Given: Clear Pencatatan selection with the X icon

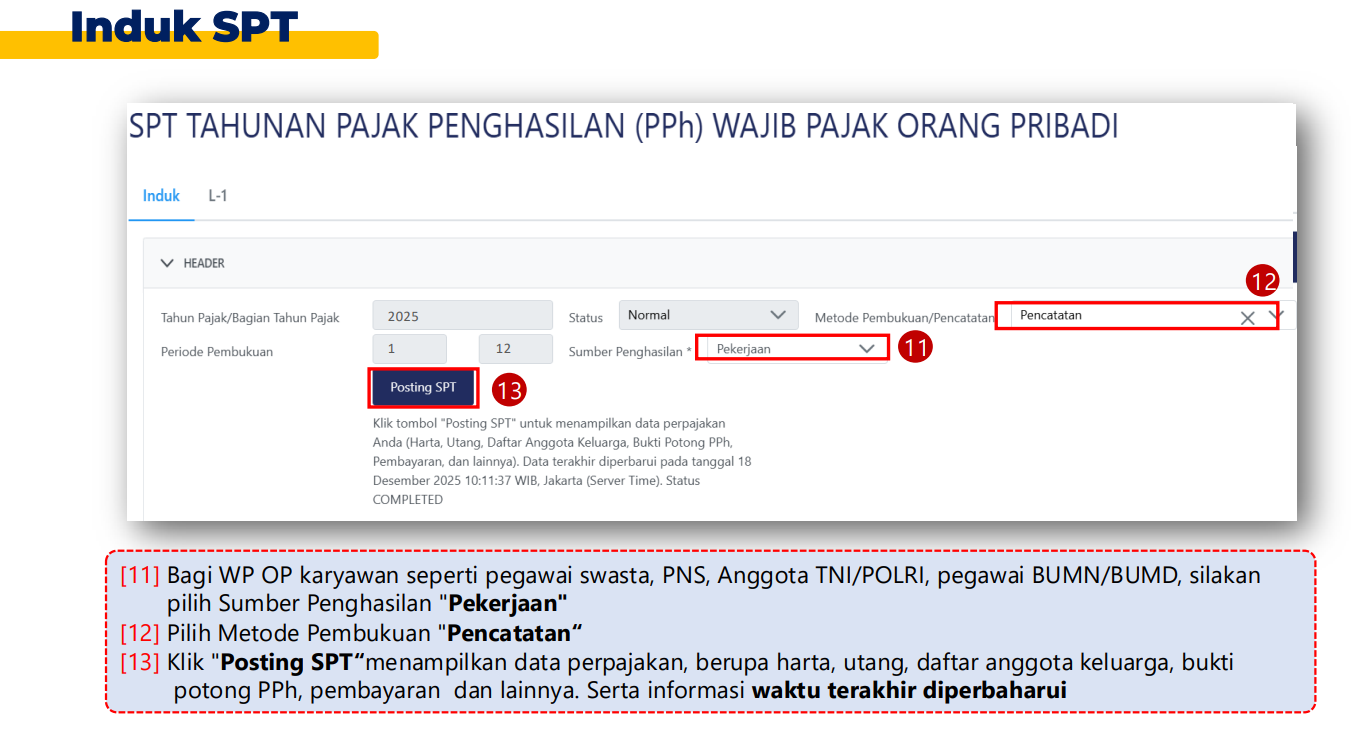Looking at the screenshot, I should click(1247, 318).
